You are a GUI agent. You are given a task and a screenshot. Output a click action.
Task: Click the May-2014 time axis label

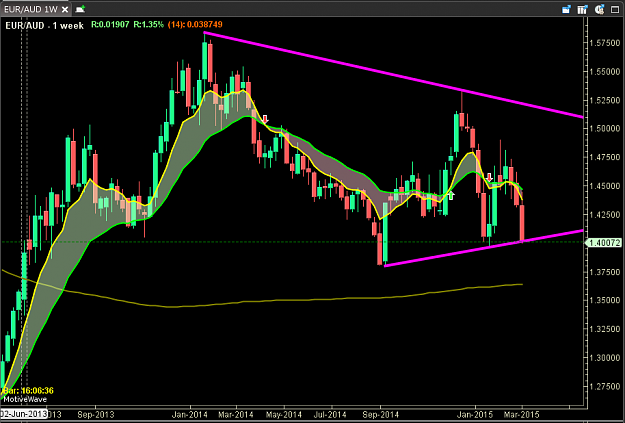(x=284, y=415)
